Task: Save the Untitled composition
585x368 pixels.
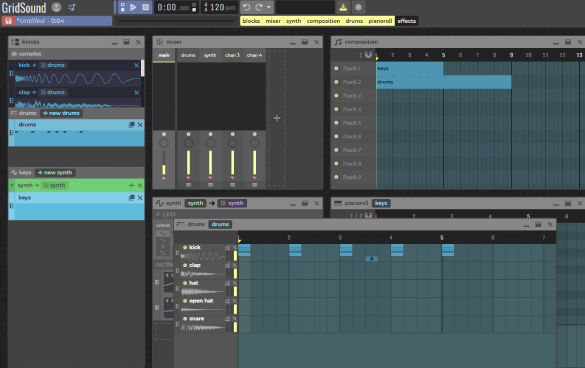Action: [8, 21]
